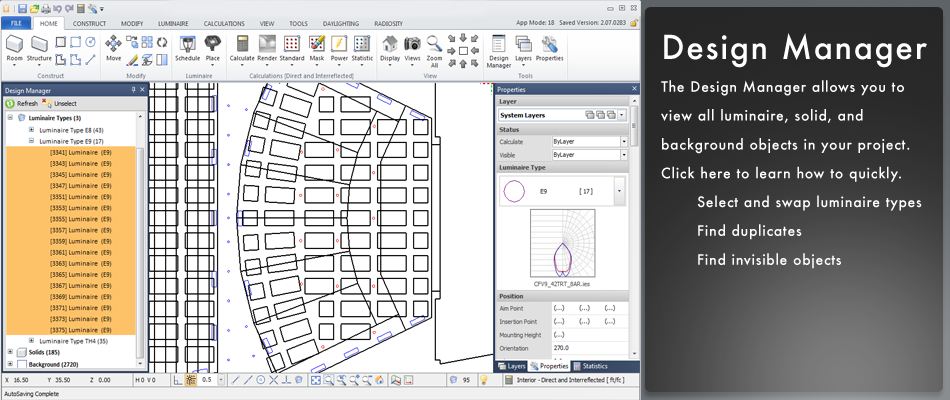950x400 pixels.
Task: Click Zoom All
Action: click(434, 50)
